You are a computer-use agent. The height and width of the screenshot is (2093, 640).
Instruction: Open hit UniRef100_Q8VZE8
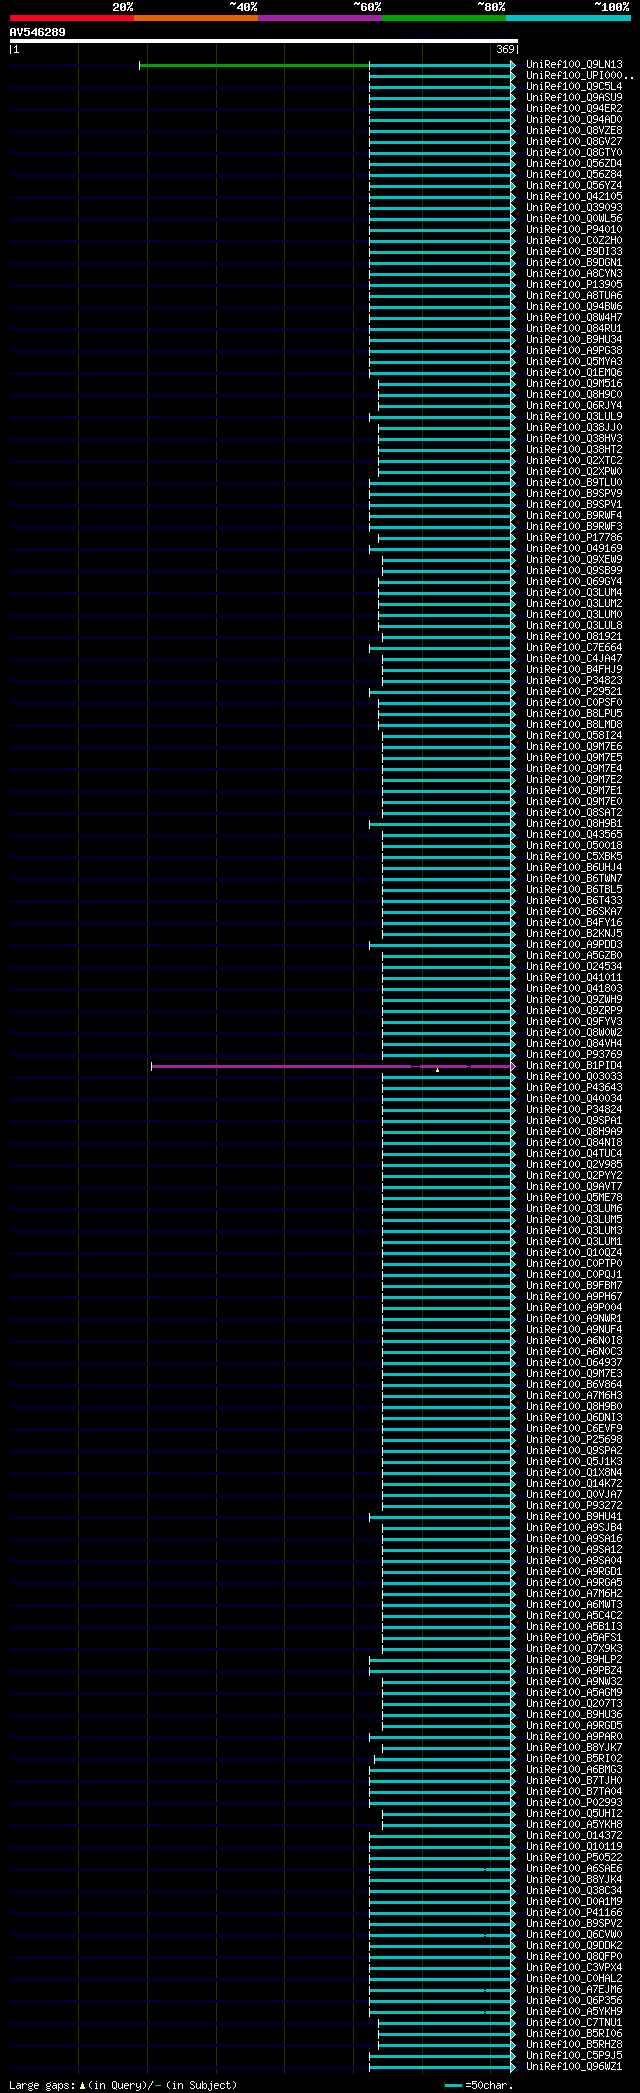(574, 131)
